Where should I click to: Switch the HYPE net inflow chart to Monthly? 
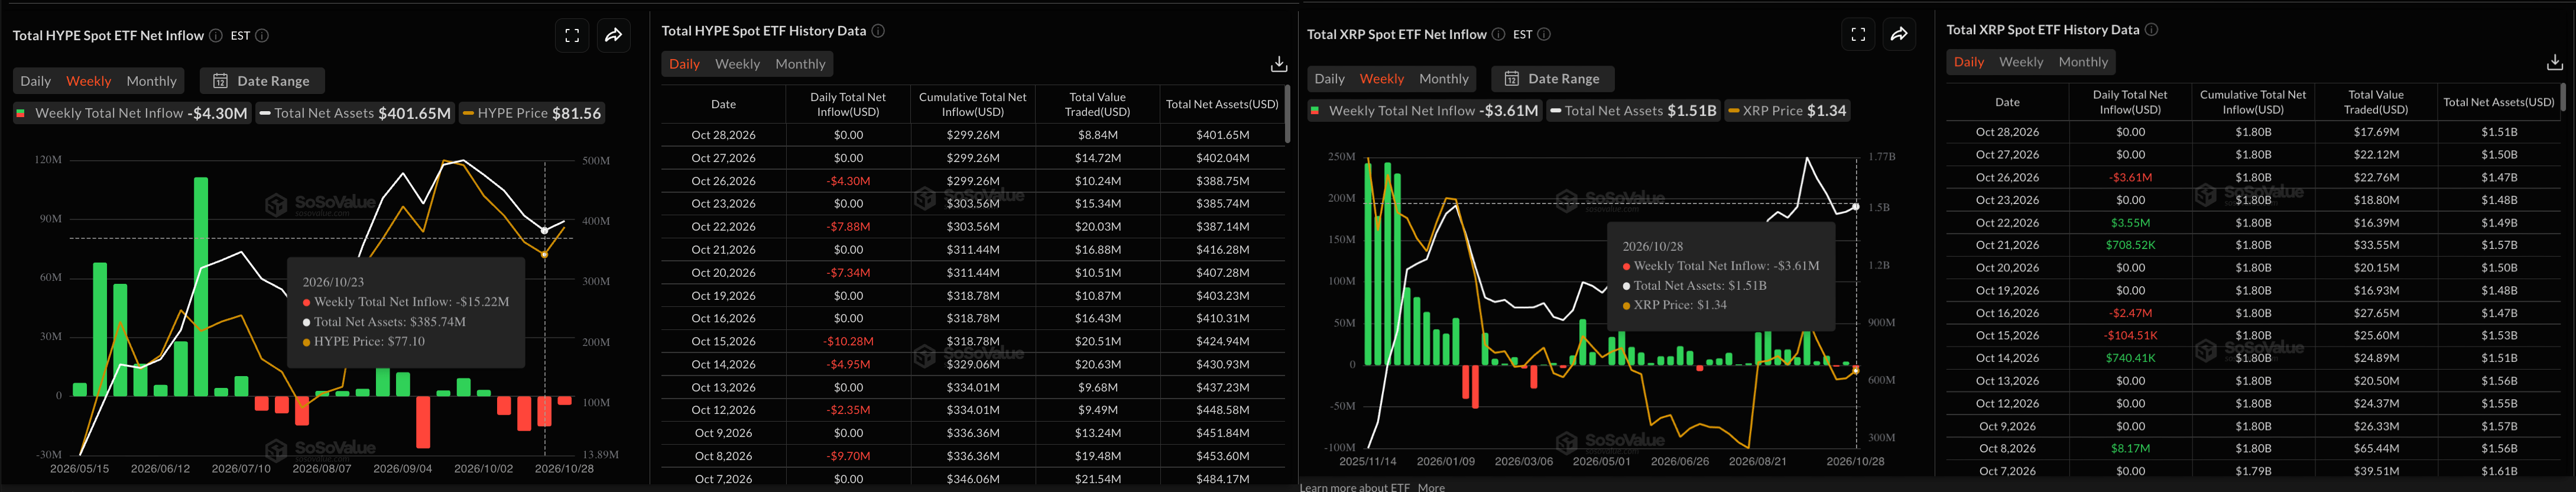(152, 81)
